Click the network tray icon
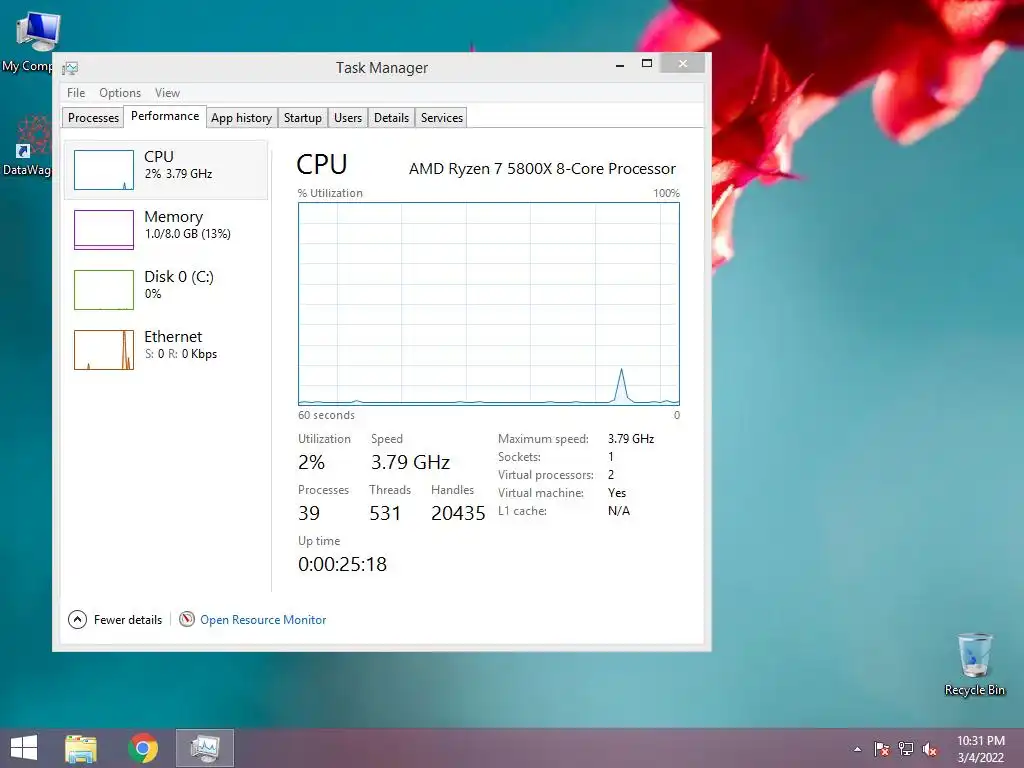This screenshot has width=1024, height=768. pos(906,749)
